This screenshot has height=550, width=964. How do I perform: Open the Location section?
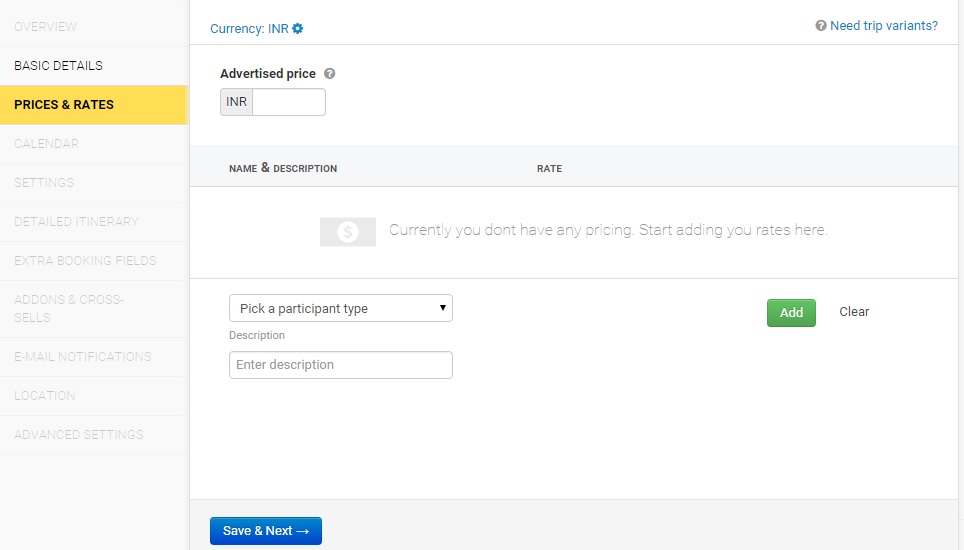[x=45, y=396]
